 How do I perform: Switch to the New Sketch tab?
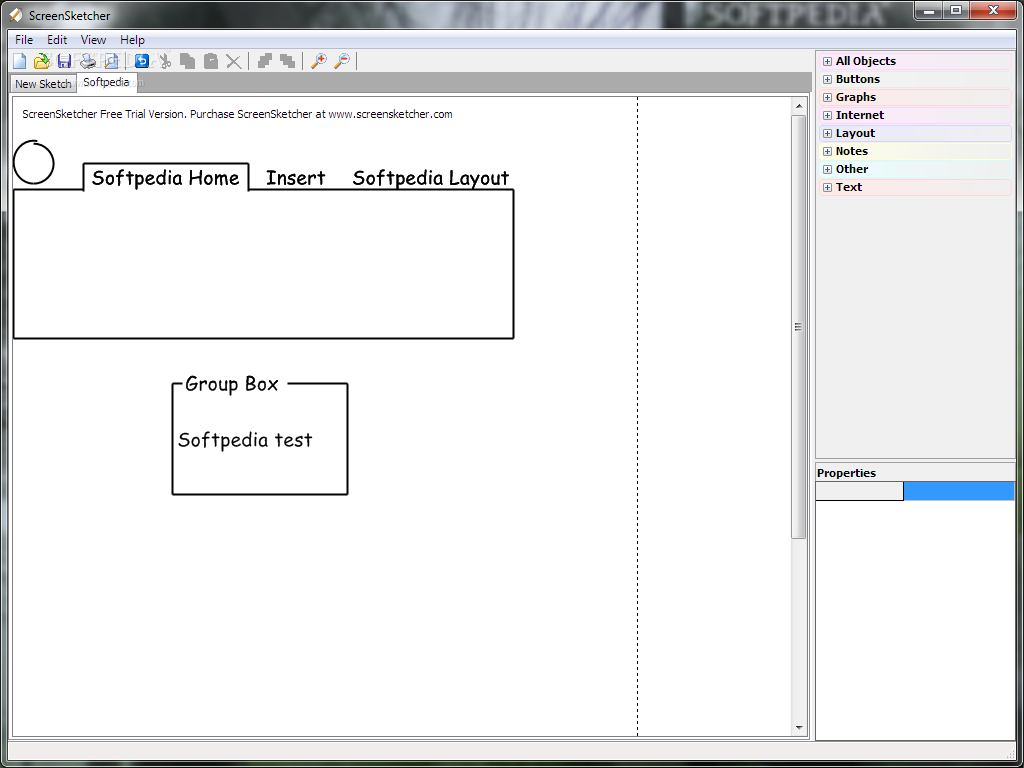(43, 84)
